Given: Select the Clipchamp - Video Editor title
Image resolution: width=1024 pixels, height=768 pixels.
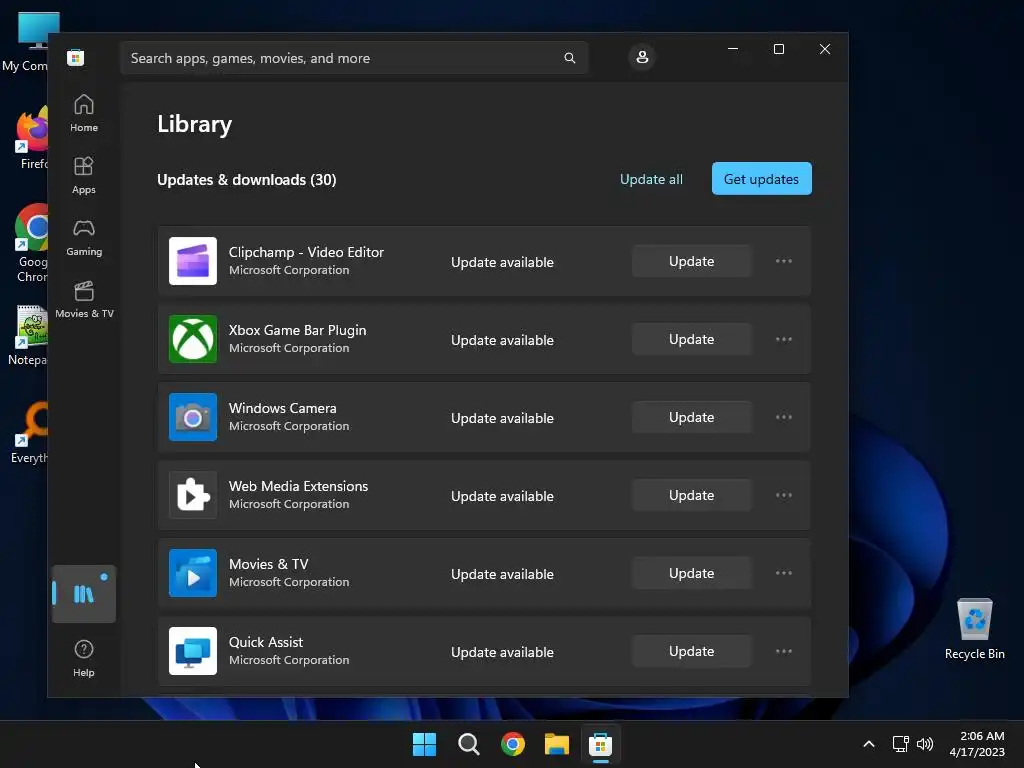Looking at the screenshot, I should point(306,252).
